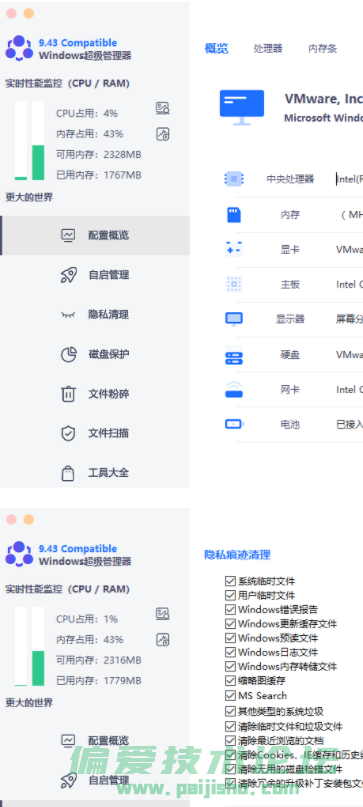Open 自启管理 rocket icon in upper sidebar
This screenshot has height=807, width=363.
tap(68, 275)
